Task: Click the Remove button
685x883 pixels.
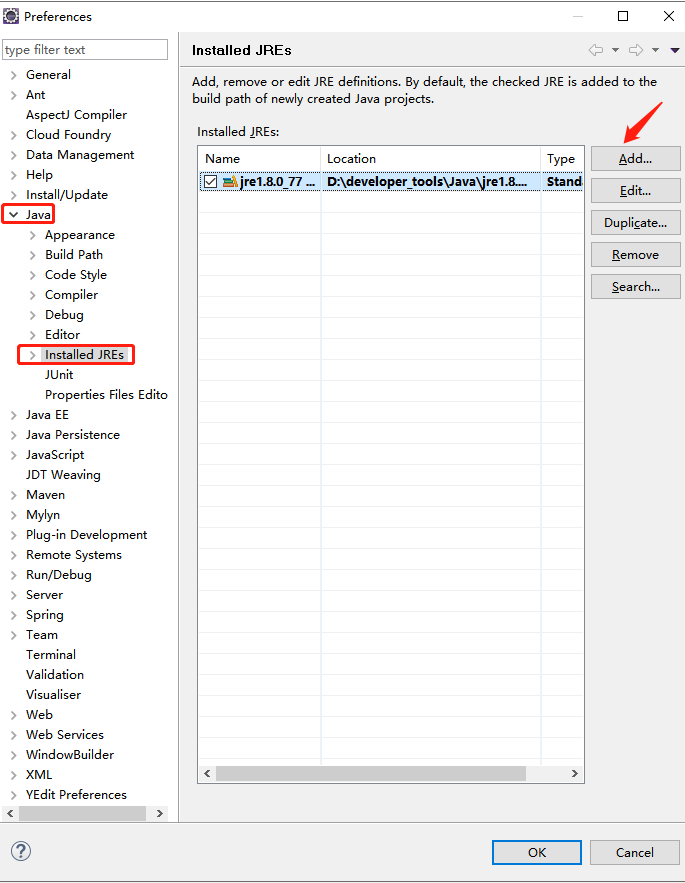Action: pos(635,255)
